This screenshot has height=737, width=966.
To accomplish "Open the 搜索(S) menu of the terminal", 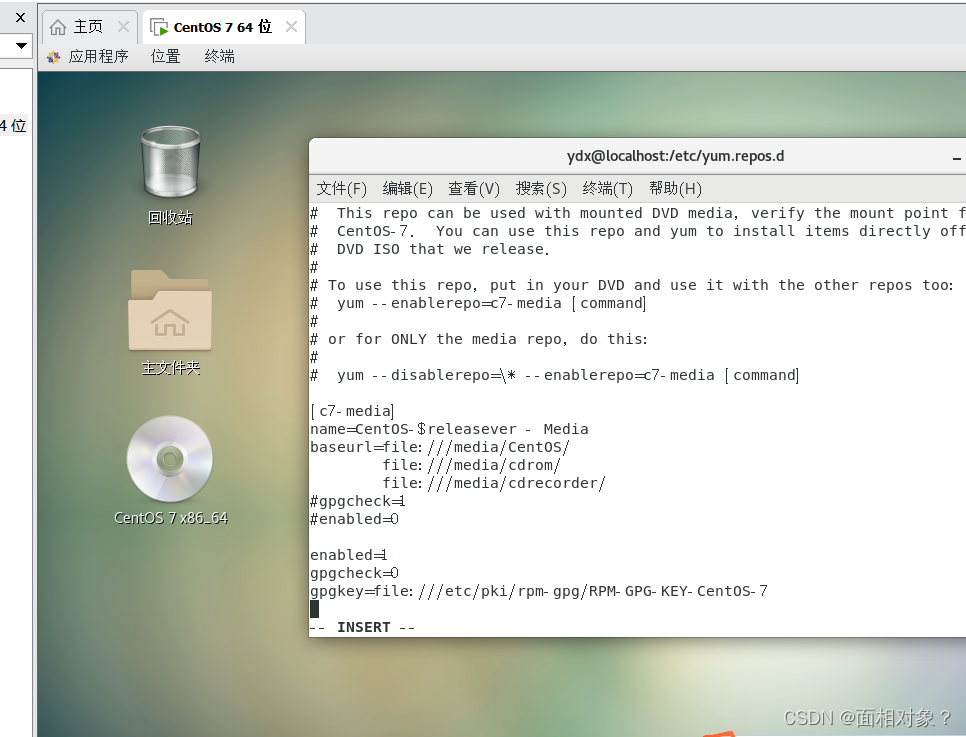I will coord(540,188).
